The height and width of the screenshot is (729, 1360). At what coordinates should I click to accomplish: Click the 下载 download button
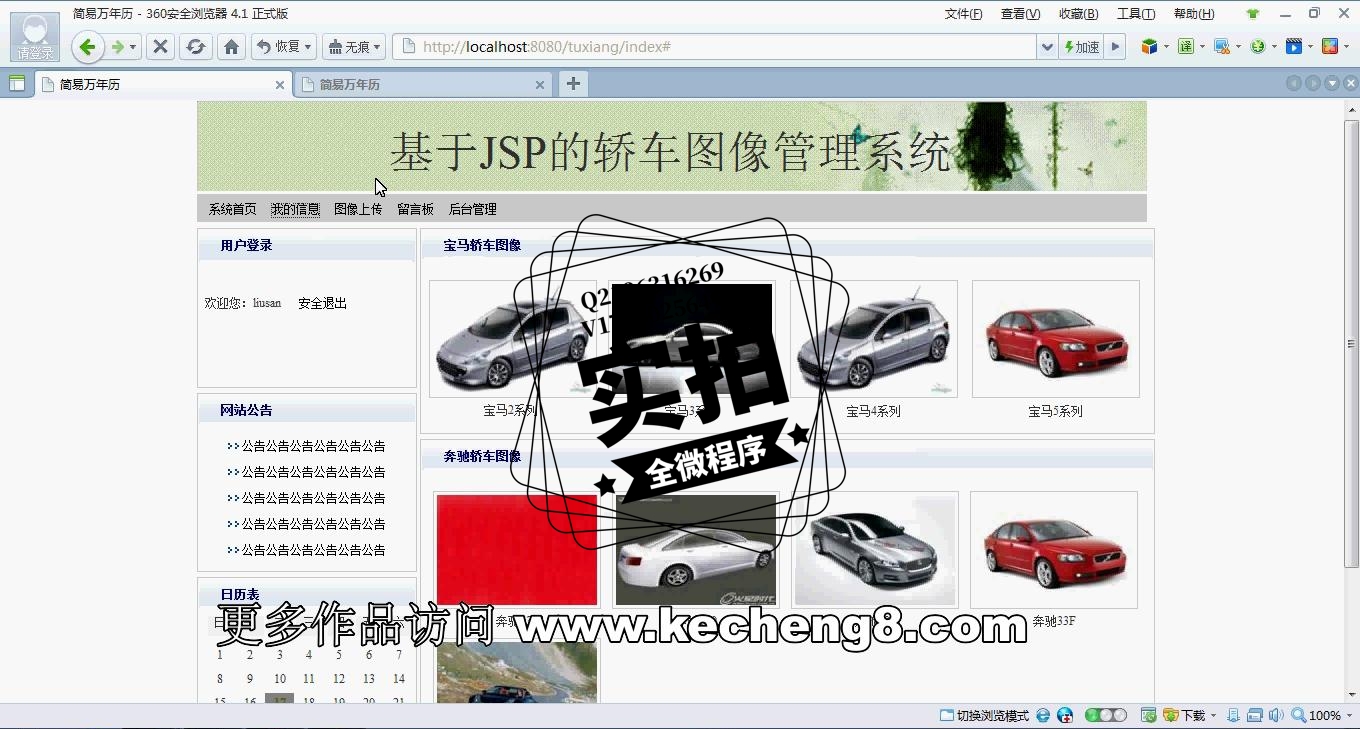[x=1186, y=716]
